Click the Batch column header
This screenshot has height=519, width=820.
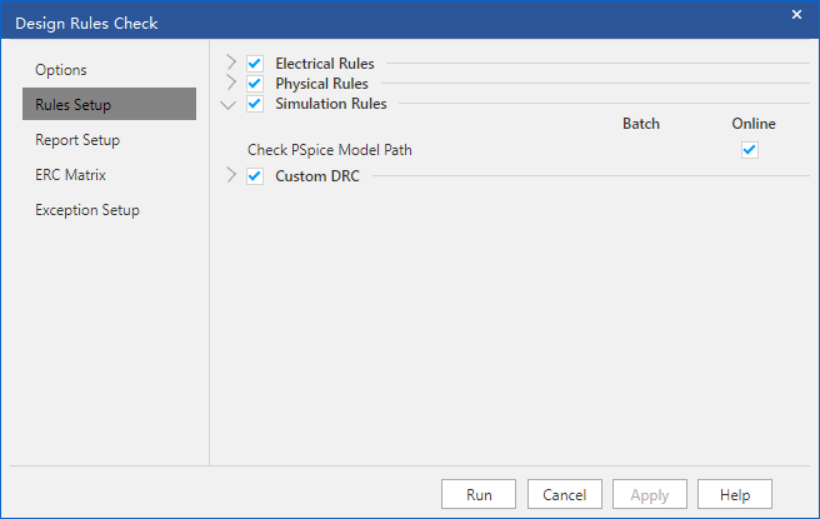point(641,123)
